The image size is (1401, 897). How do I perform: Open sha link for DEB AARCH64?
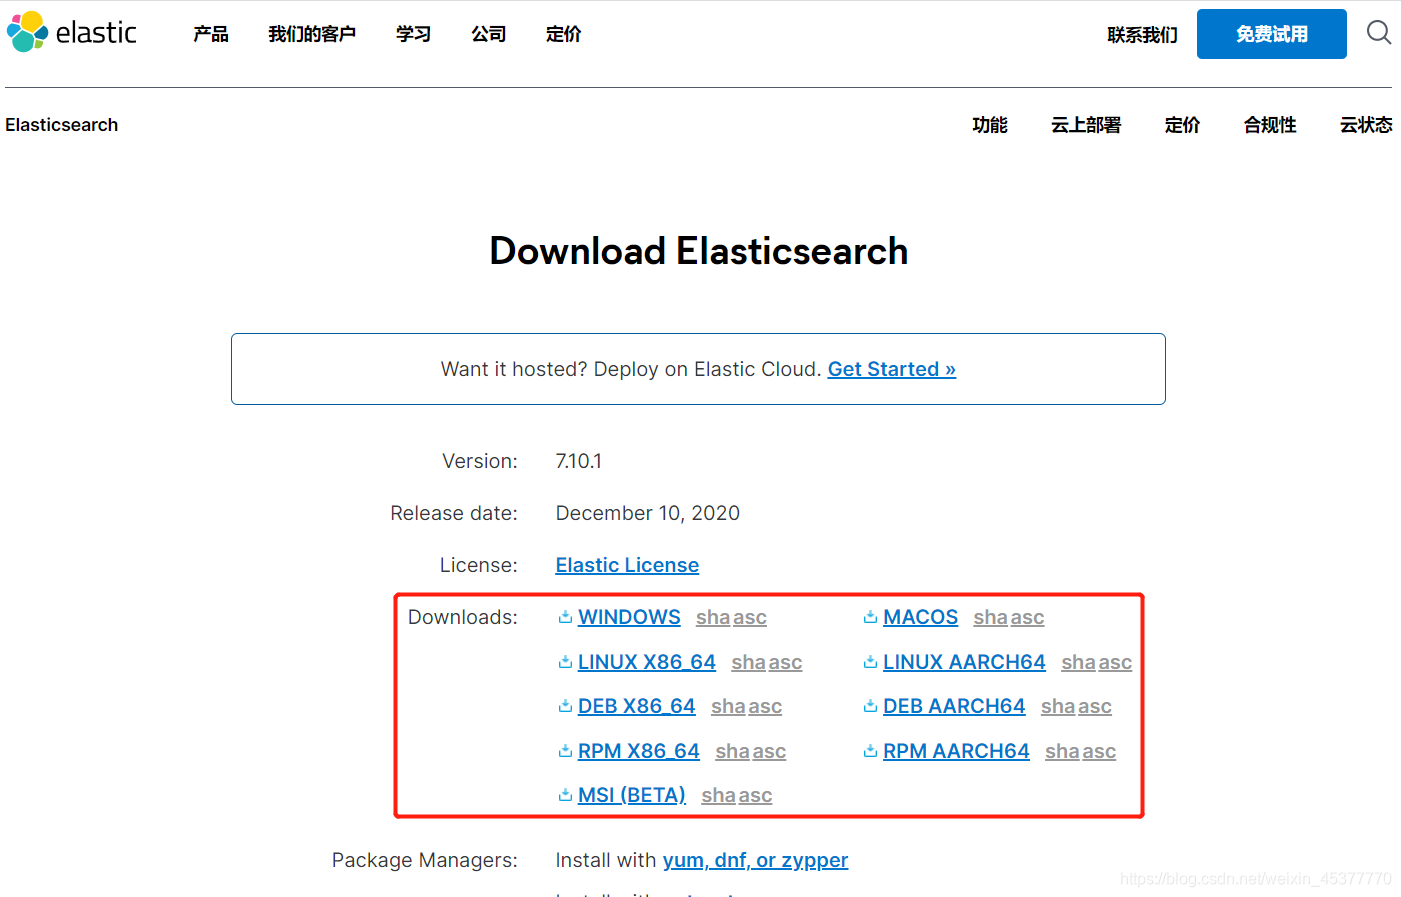(1058, 707)
